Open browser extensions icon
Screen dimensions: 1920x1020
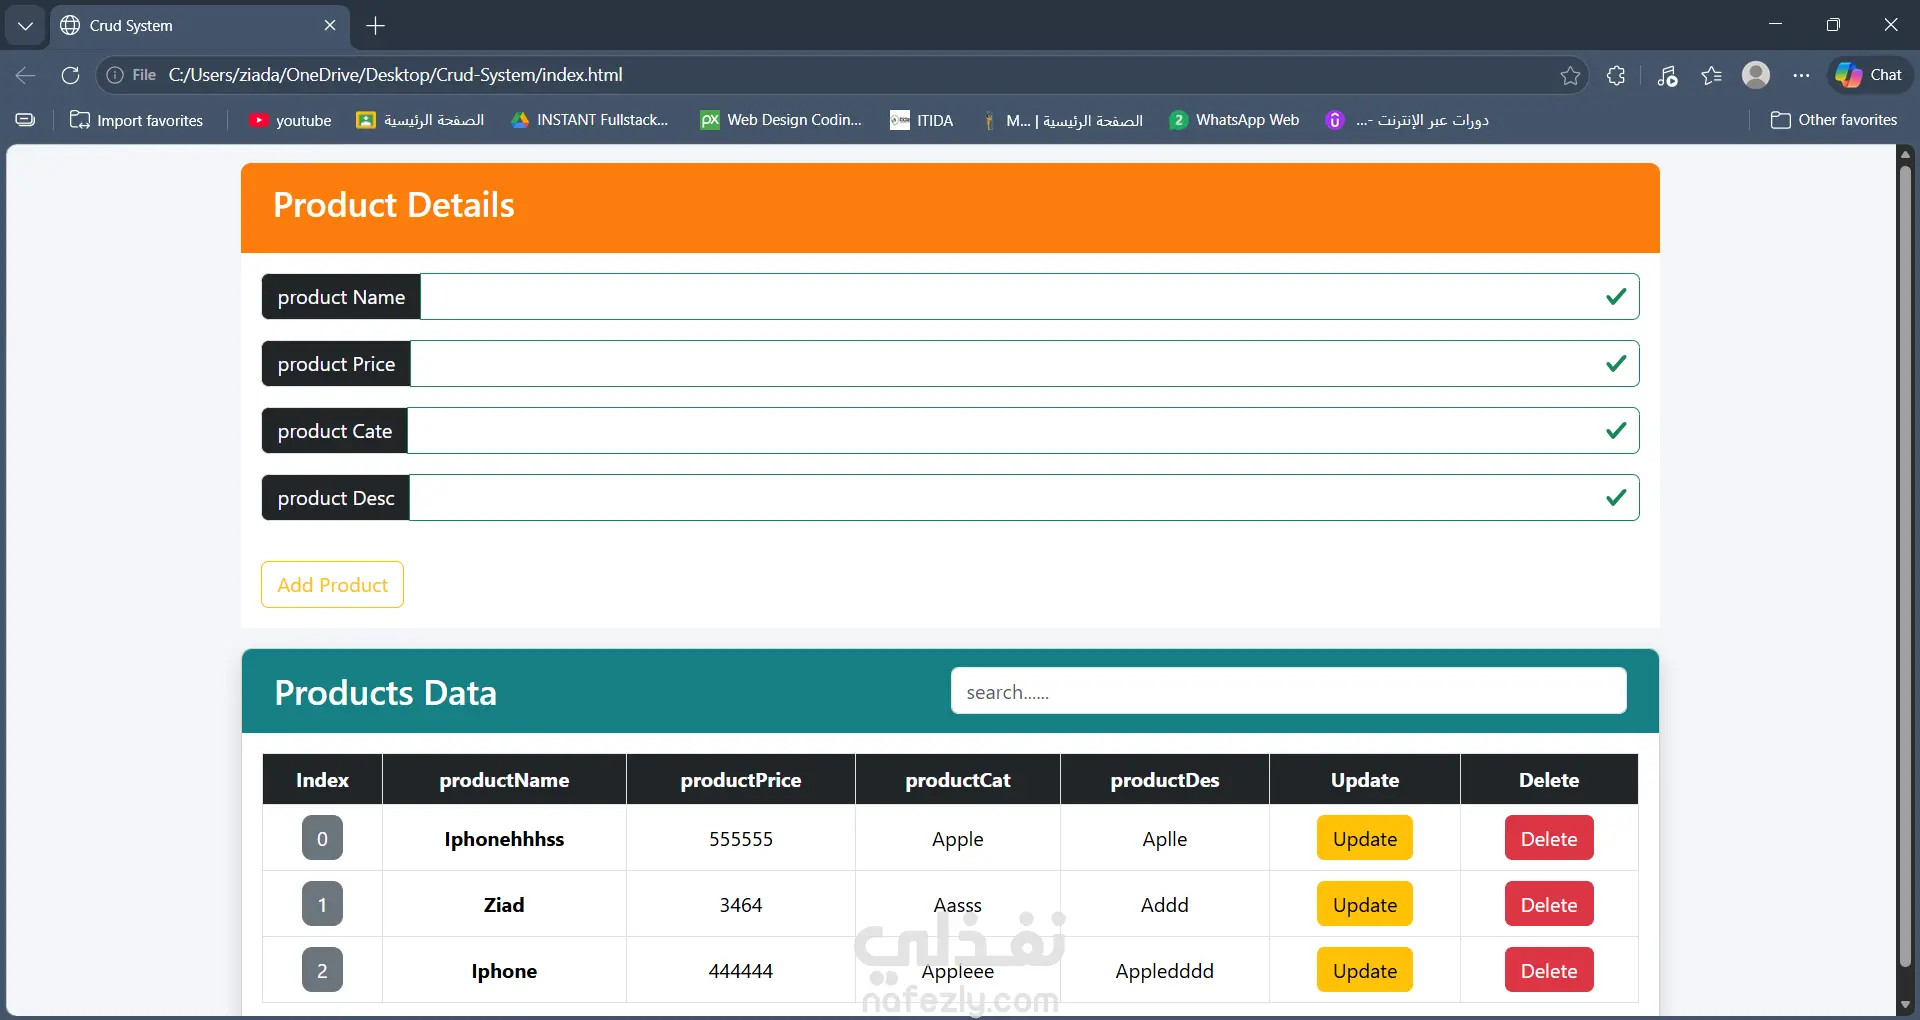(1616, 75)
